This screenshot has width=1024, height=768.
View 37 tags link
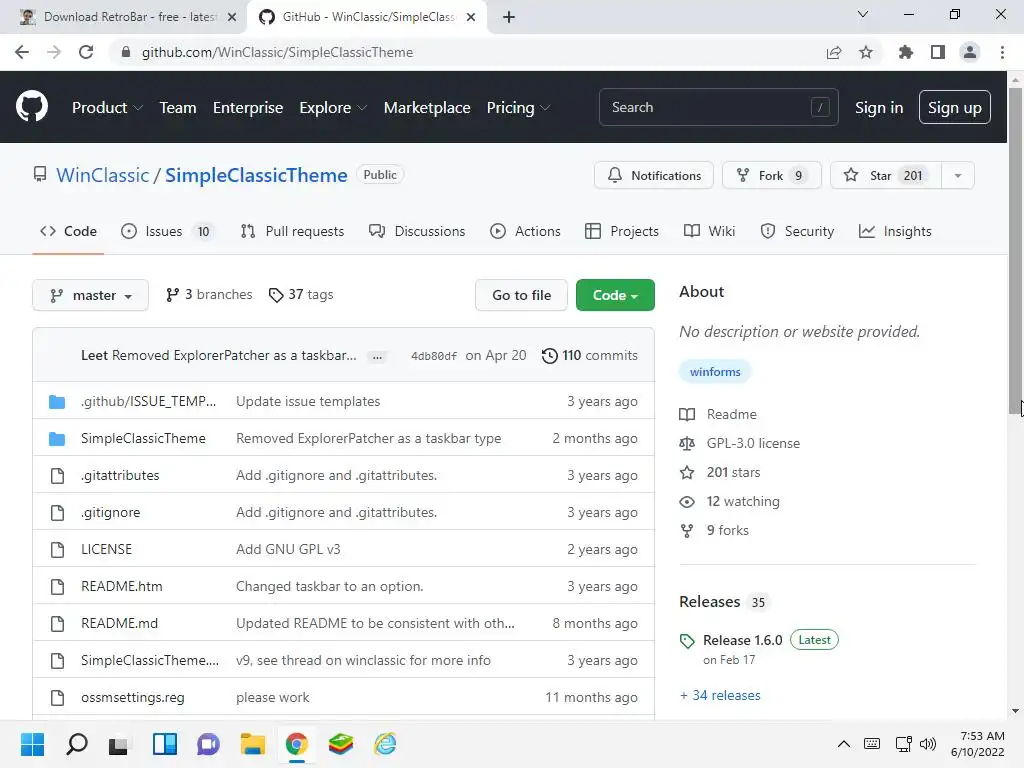pyautogui.click(x=301, y=295)
